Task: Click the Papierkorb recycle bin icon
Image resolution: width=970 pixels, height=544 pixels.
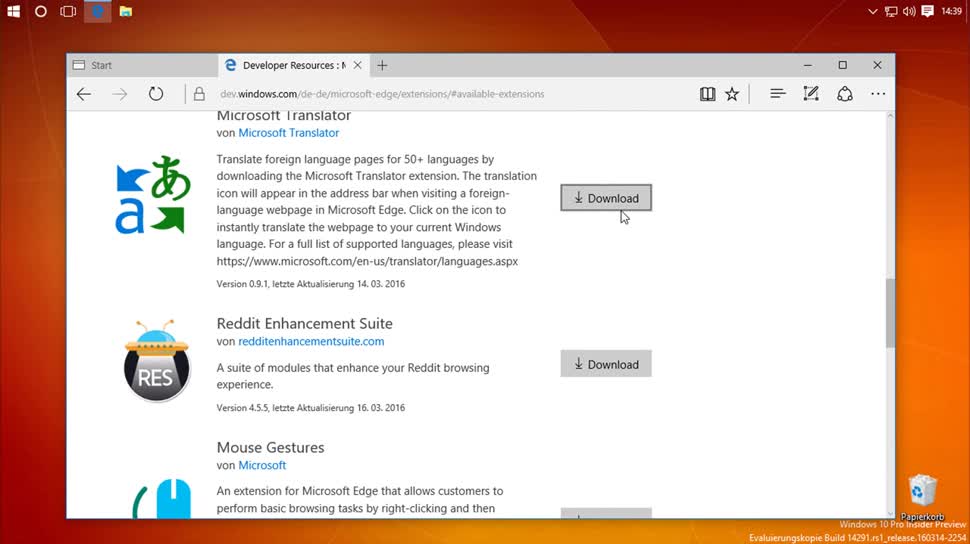Action: tap(922, 497)
